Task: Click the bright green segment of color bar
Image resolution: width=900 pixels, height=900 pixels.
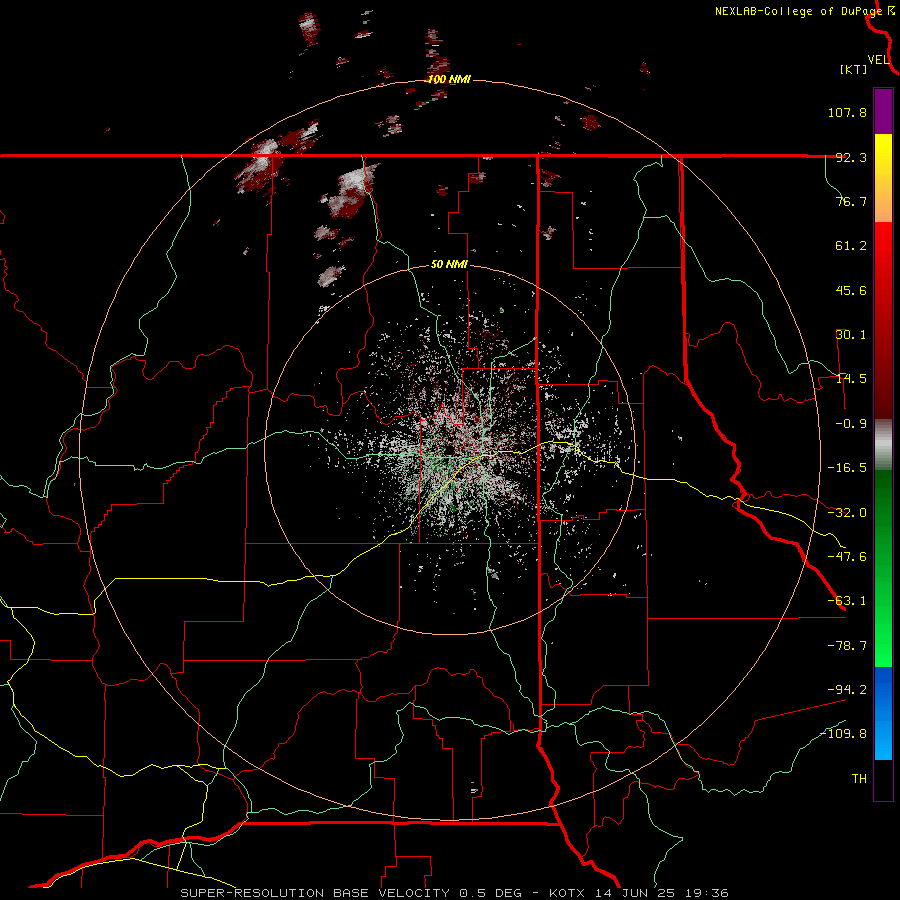Action: [883, 568]
